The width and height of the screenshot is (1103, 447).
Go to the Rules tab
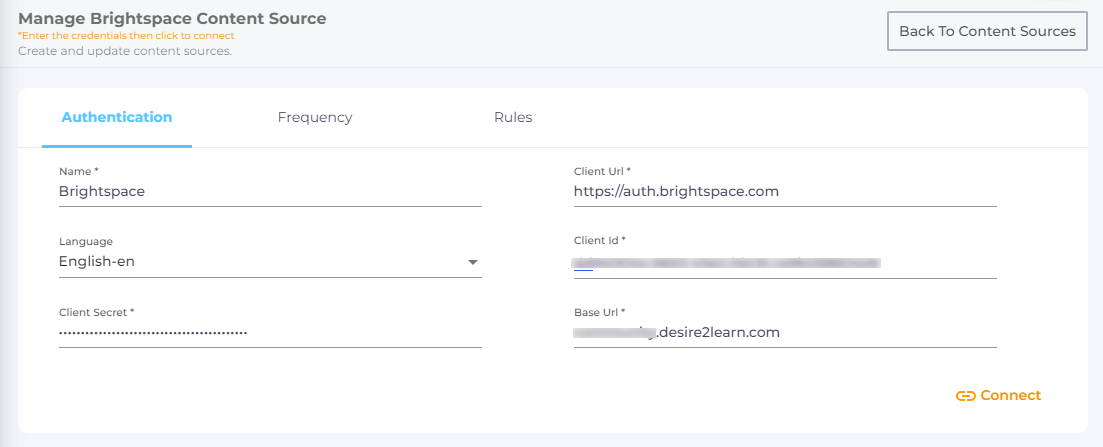513,117
